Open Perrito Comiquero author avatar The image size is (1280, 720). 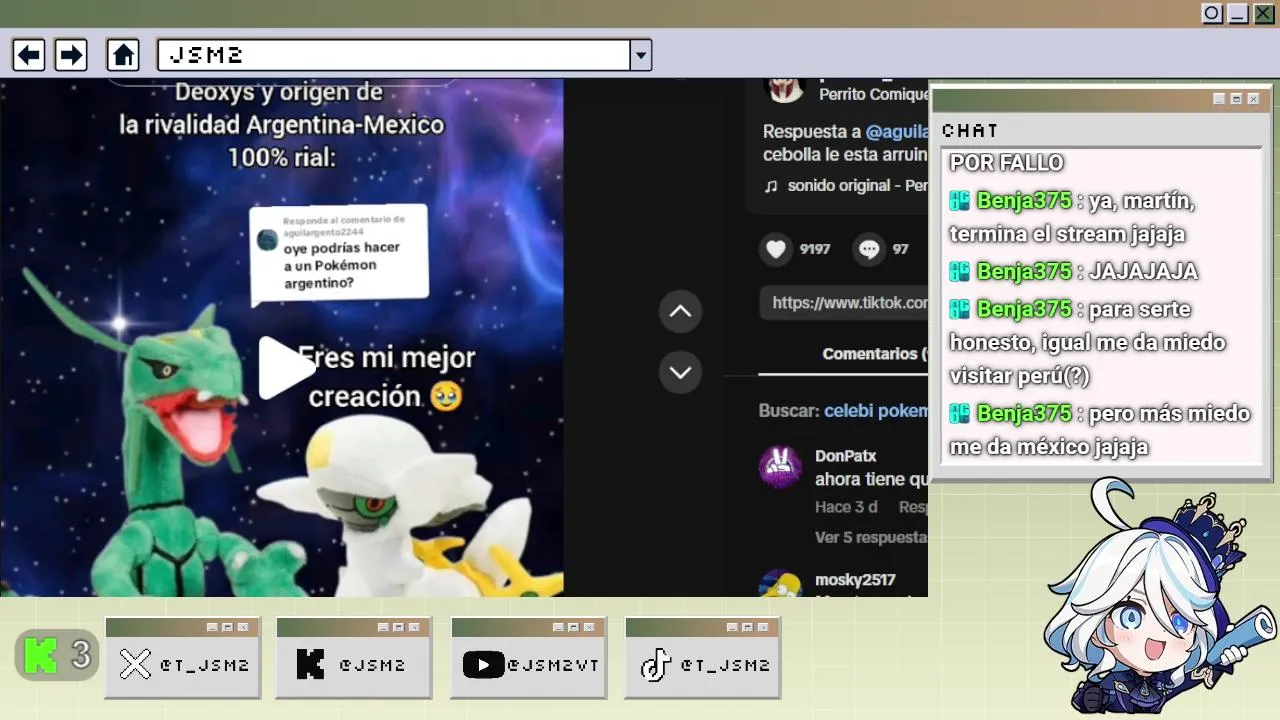784,89
